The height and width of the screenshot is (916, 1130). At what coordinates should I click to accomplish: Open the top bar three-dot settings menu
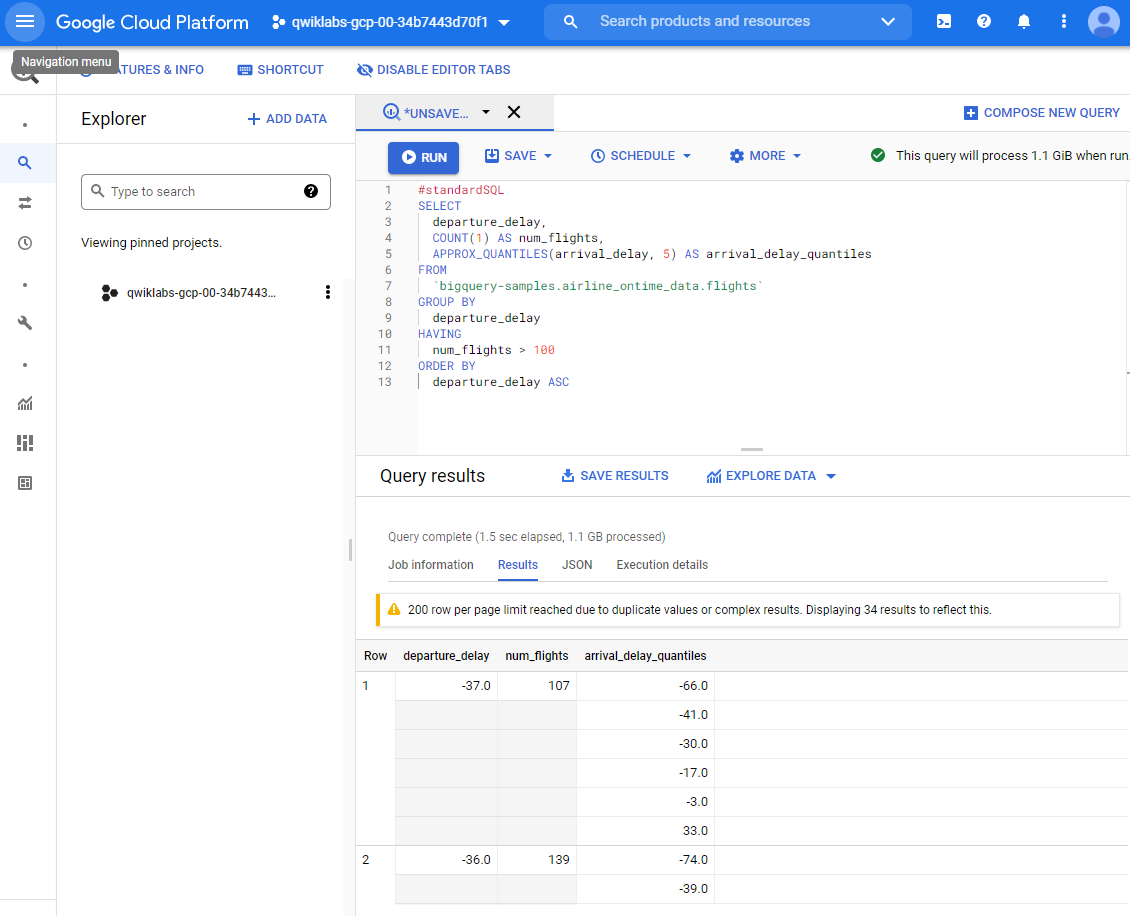click(1064, 22)
